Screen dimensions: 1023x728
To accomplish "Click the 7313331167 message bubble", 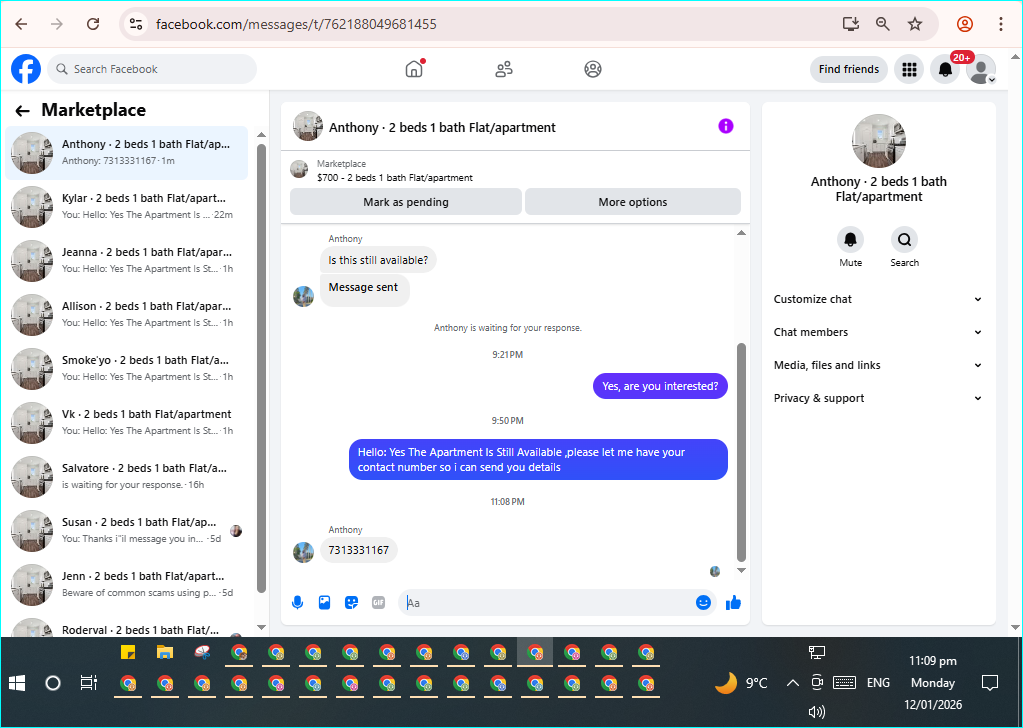I will click(359, 550).
